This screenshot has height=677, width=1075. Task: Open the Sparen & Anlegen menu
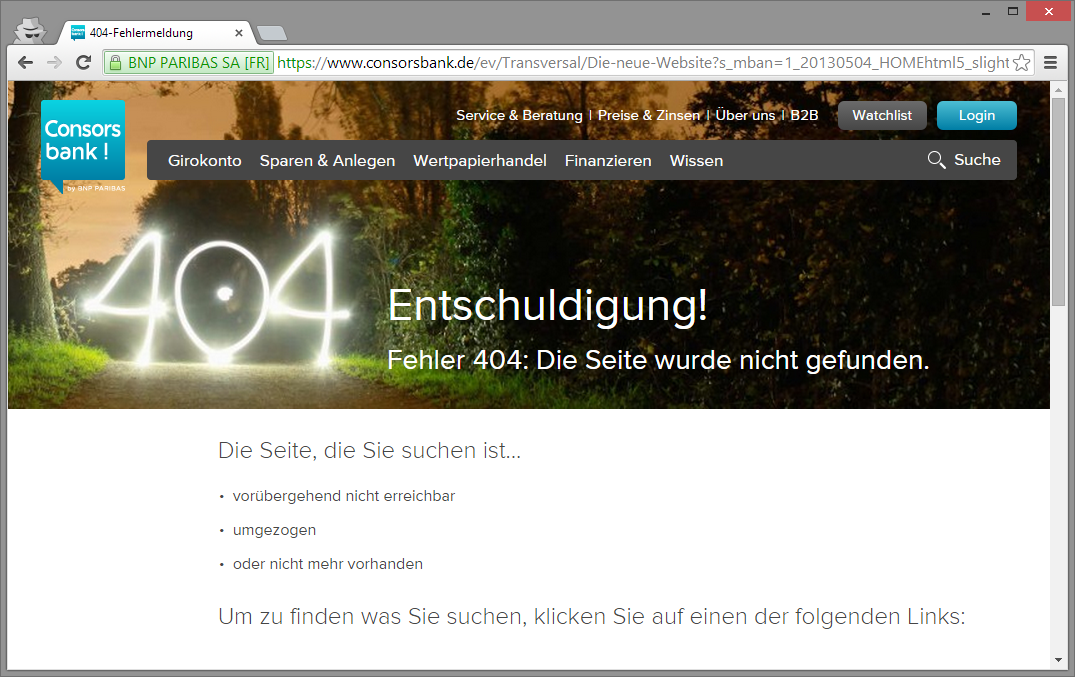click(x=327, y=161)
